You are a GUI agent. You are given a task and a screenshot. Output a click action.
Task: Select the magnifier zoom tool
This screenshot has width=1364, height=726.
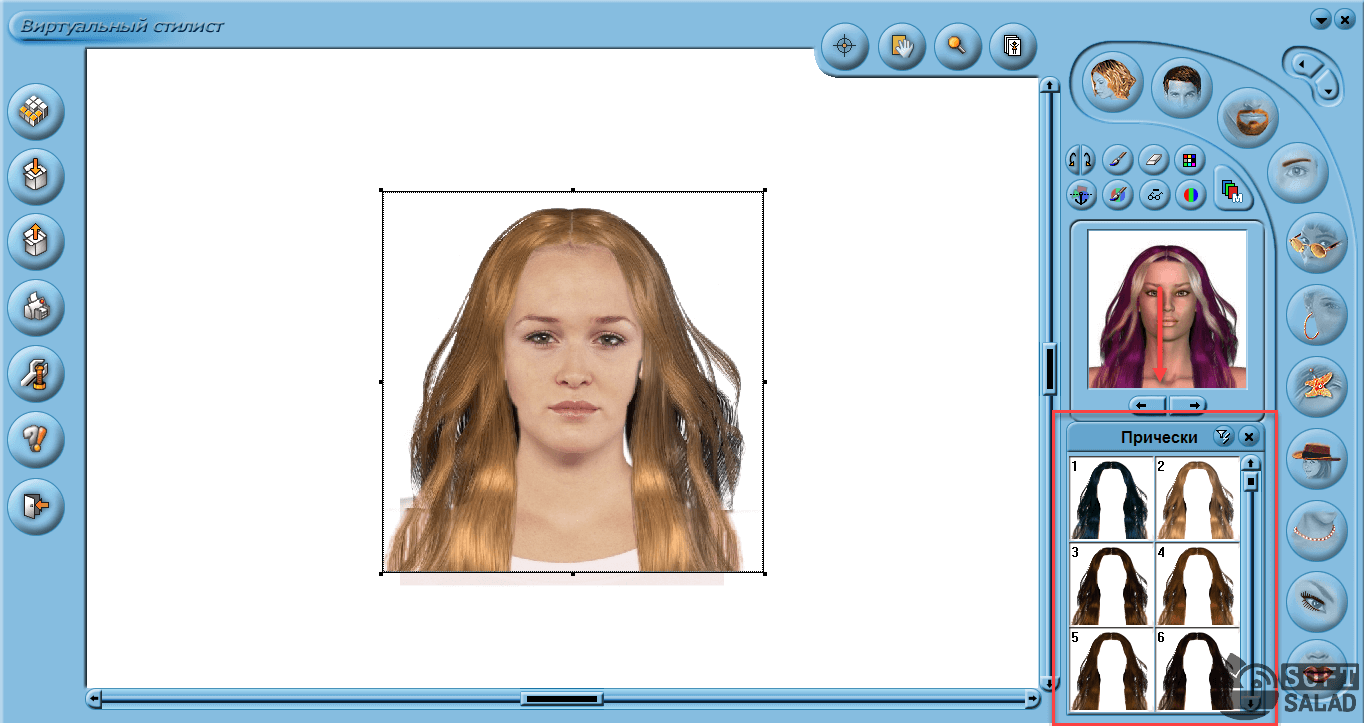(x=958, y=47)
